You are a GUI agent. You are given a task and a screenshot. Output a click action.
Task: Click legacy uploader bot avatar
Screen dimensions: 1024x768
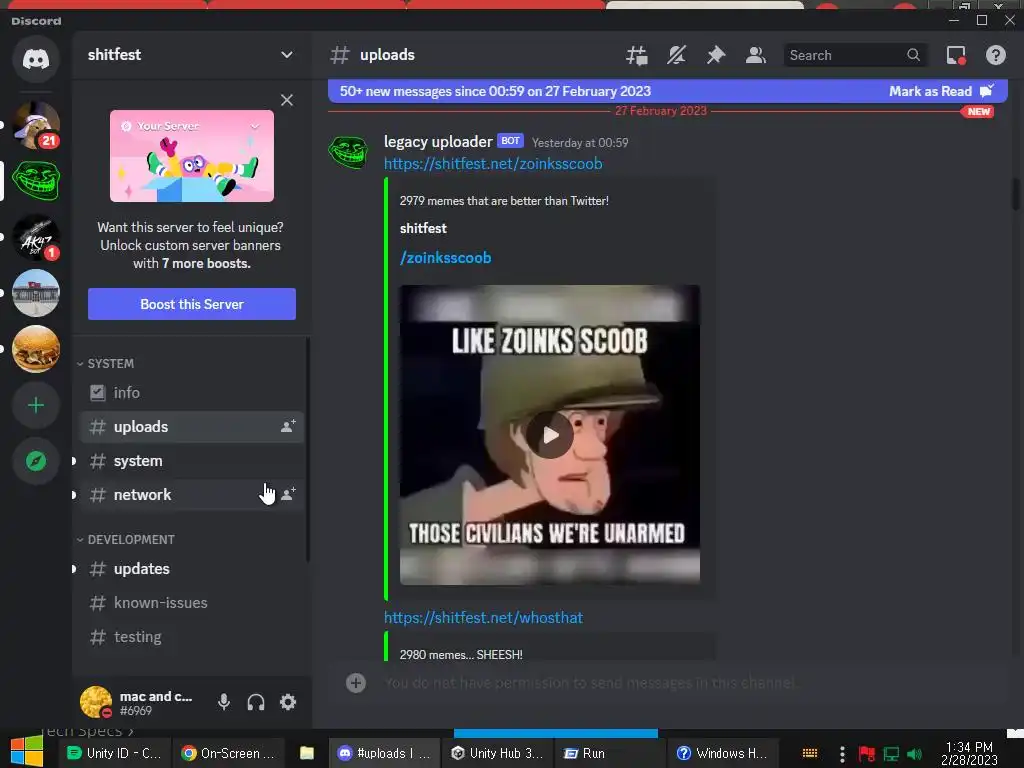click(348, 152)
